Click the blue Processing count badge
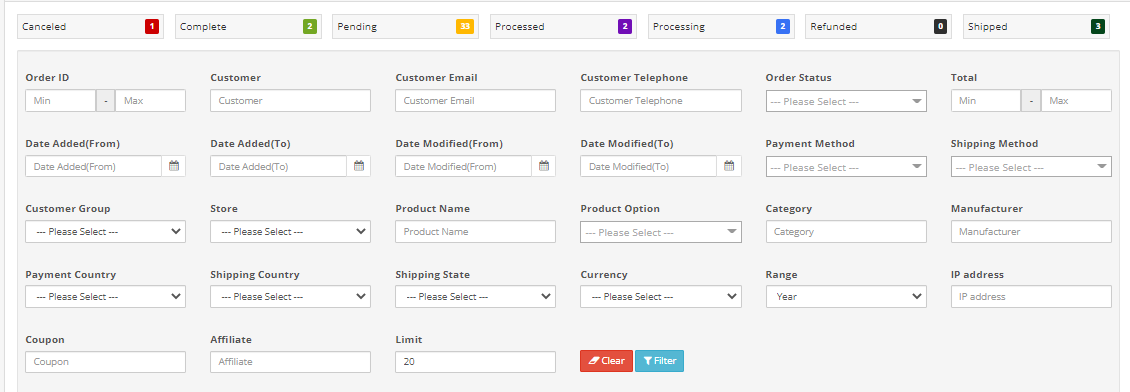Viewport: 1130px width, 392px height. click(x=783, y=27)
